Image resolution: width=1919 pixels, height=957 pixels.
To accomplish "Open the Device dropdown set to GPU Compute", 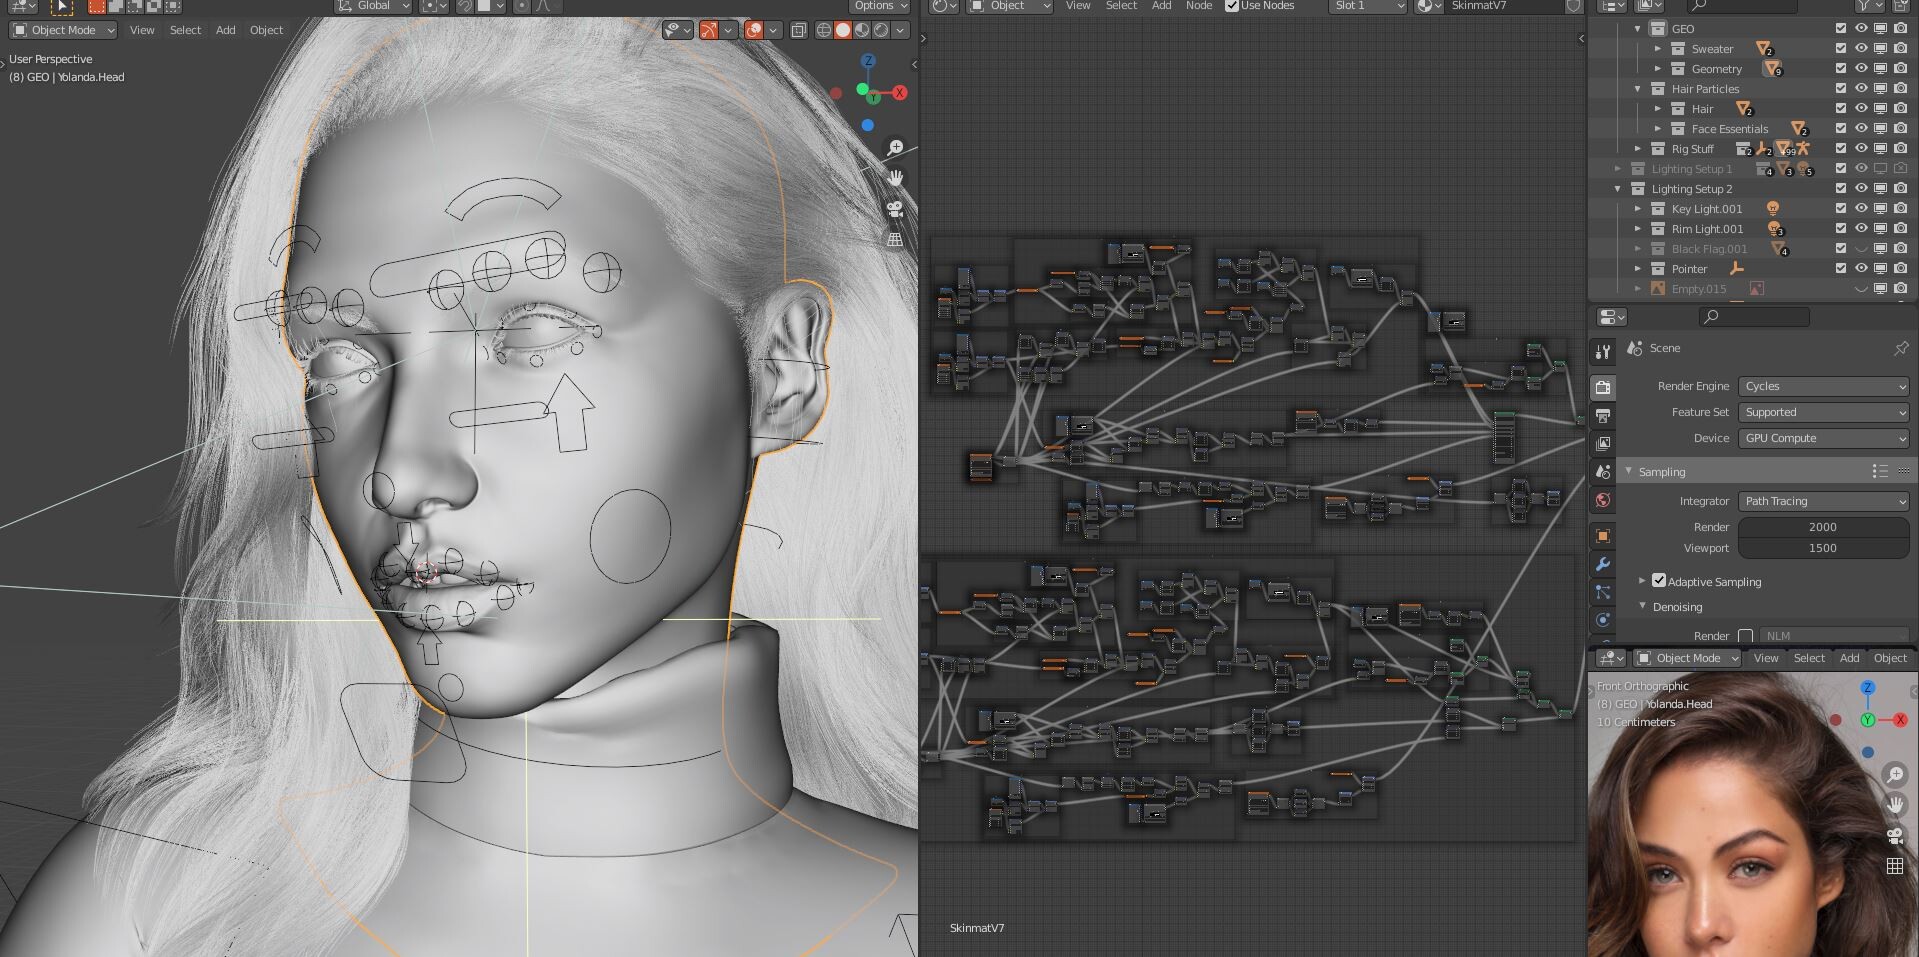I will point(1824,438).
